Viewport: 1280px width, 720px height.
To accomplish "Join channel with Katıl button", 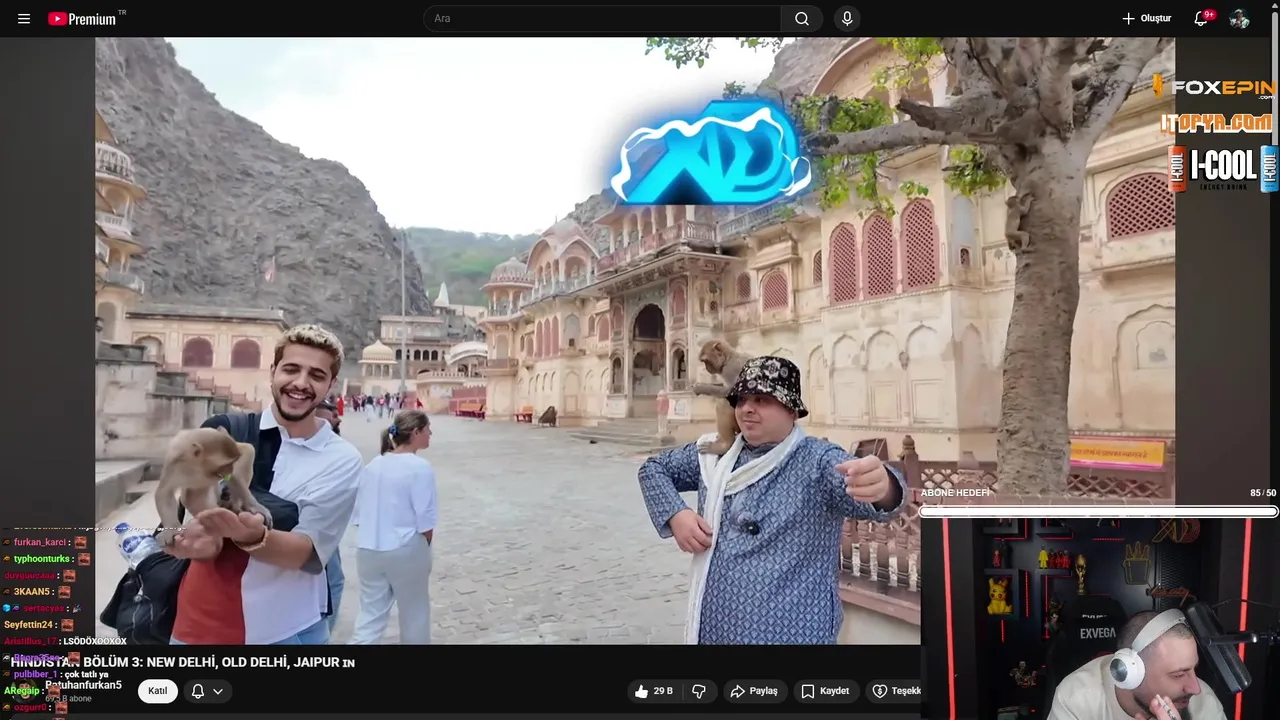I will (158, 691).
